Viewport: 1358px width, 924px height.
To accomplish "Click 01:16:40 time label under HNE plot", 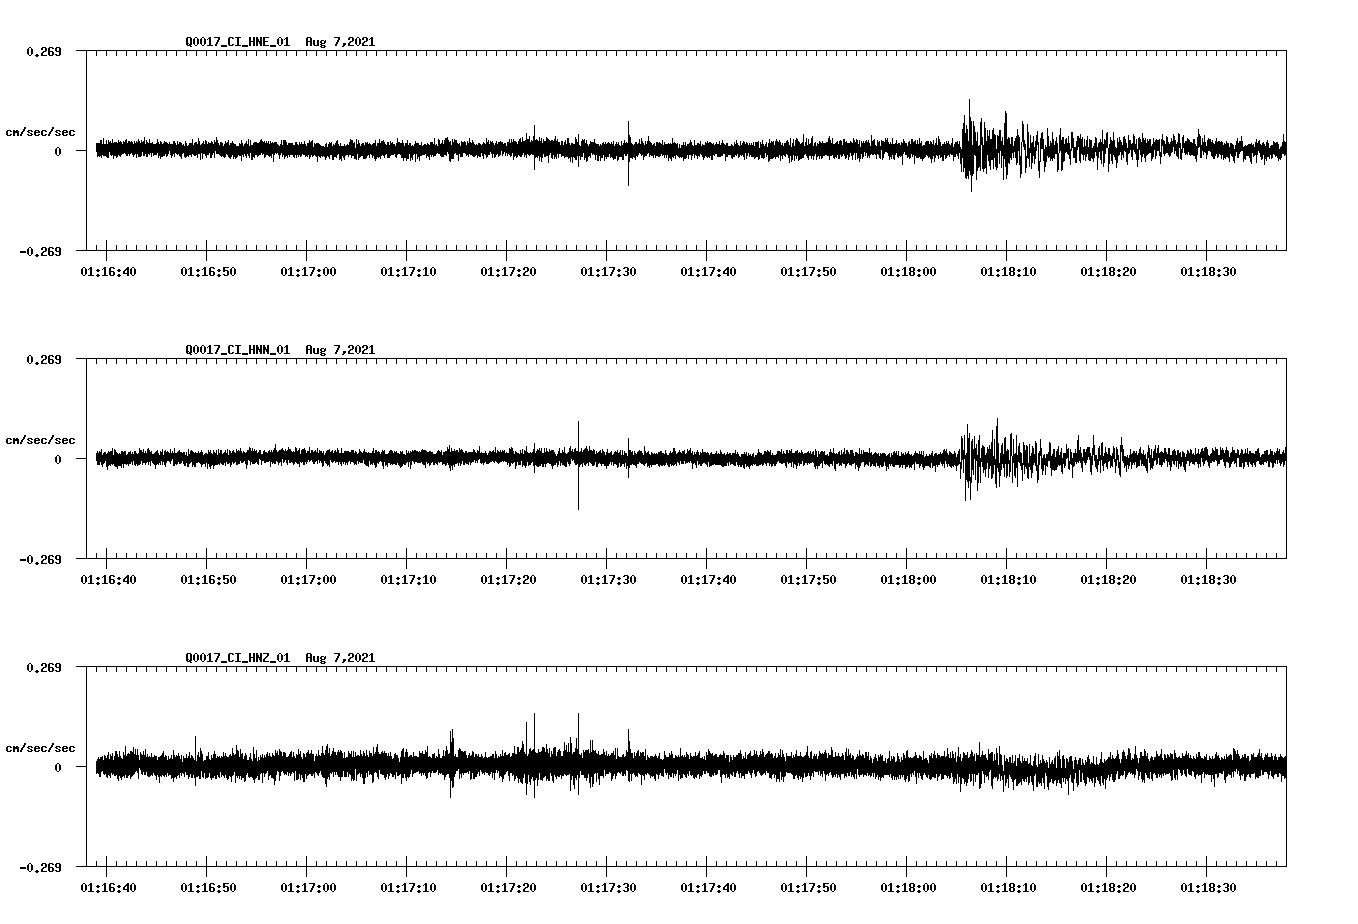I will pos(108,272).
